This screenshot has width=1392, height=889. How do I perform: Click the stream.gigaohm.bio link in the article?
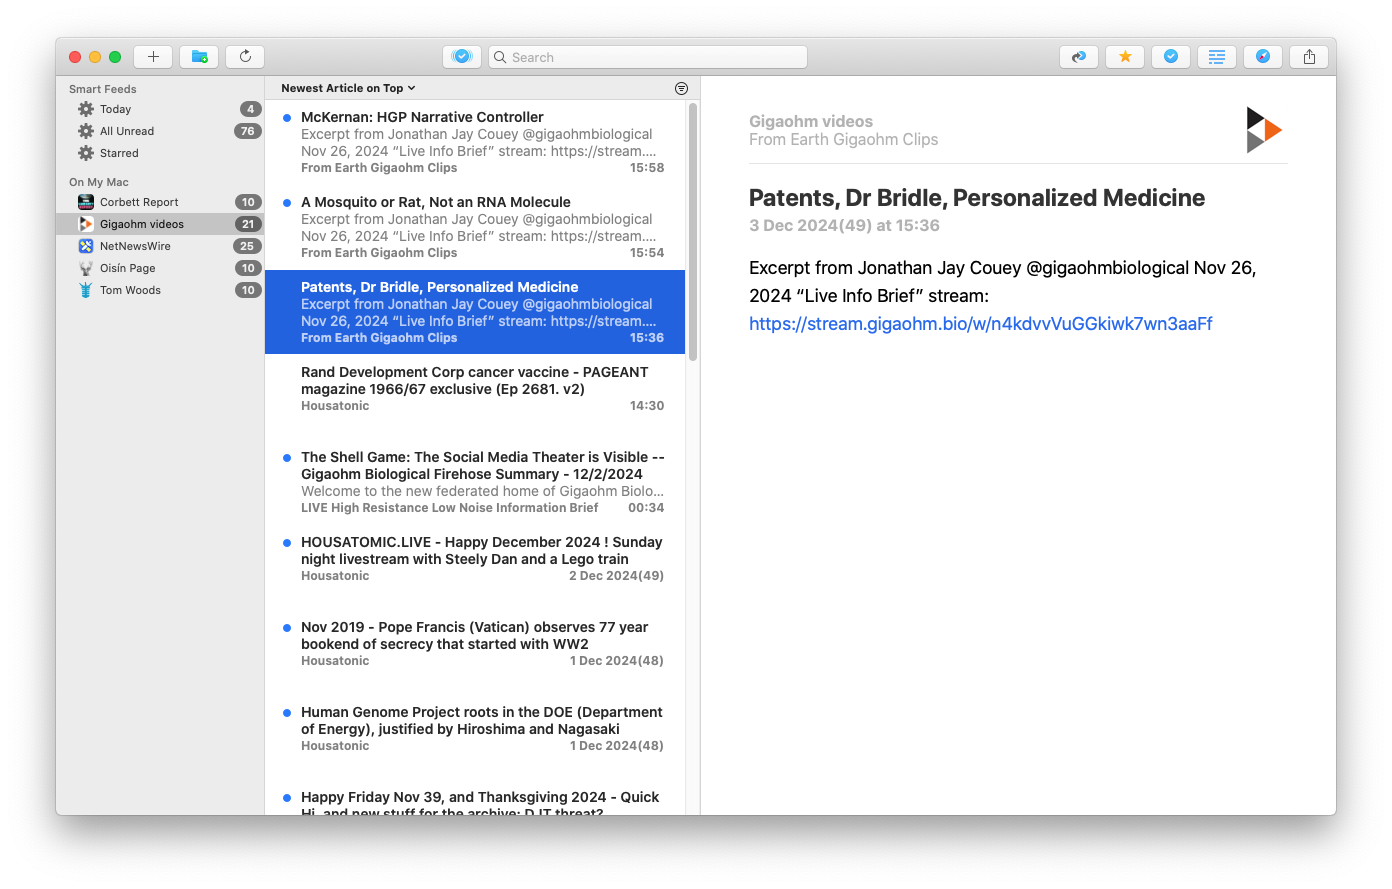click(x=980, y=324)
